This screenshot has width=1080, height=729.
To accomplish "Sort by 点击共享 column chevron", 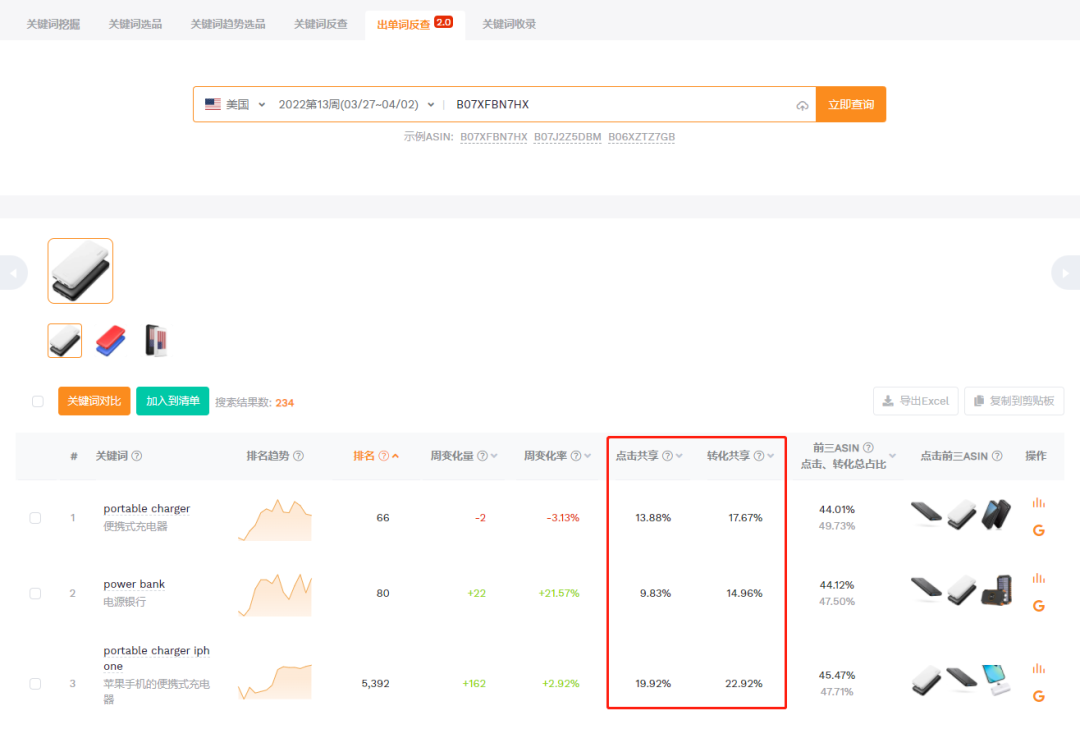I will click(679, 455).
